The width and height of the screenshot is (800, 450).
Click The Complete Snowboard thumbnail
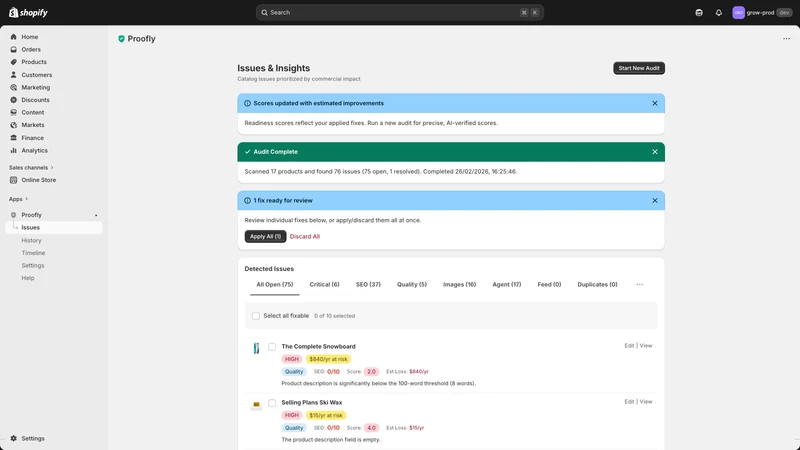click(x=256, y=348)
